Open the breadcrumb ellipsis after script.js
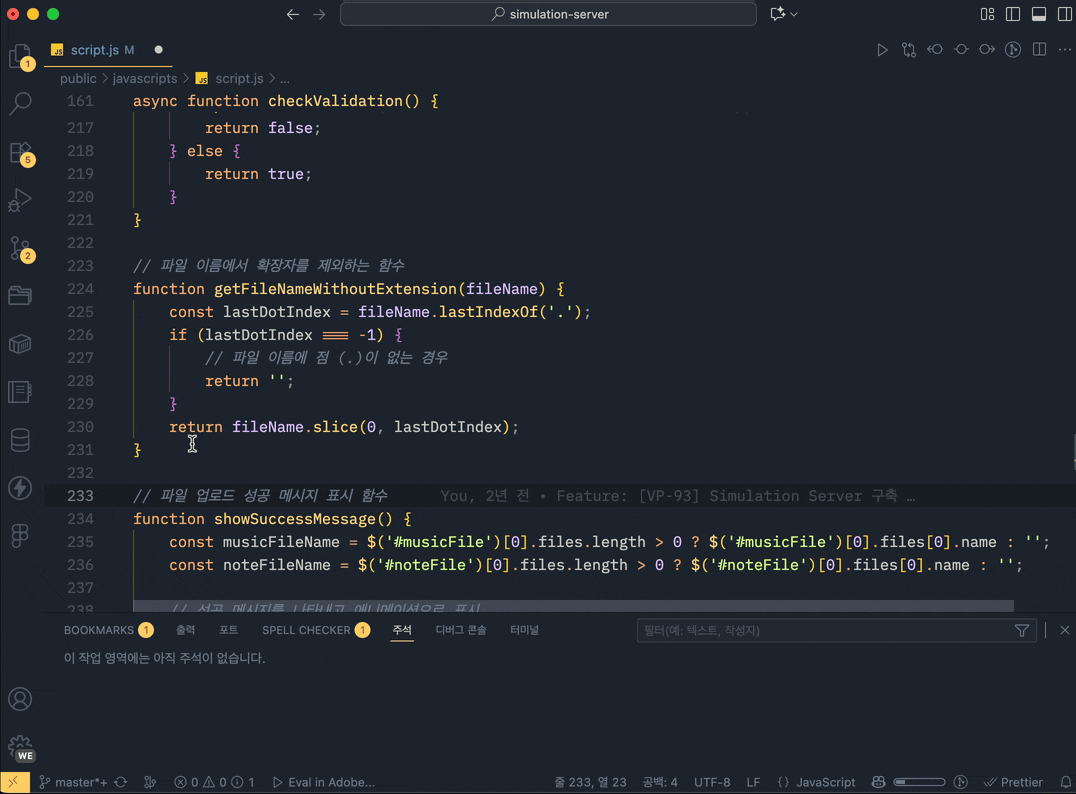Viewport: 1076px width, 794px height. (283, 78)
